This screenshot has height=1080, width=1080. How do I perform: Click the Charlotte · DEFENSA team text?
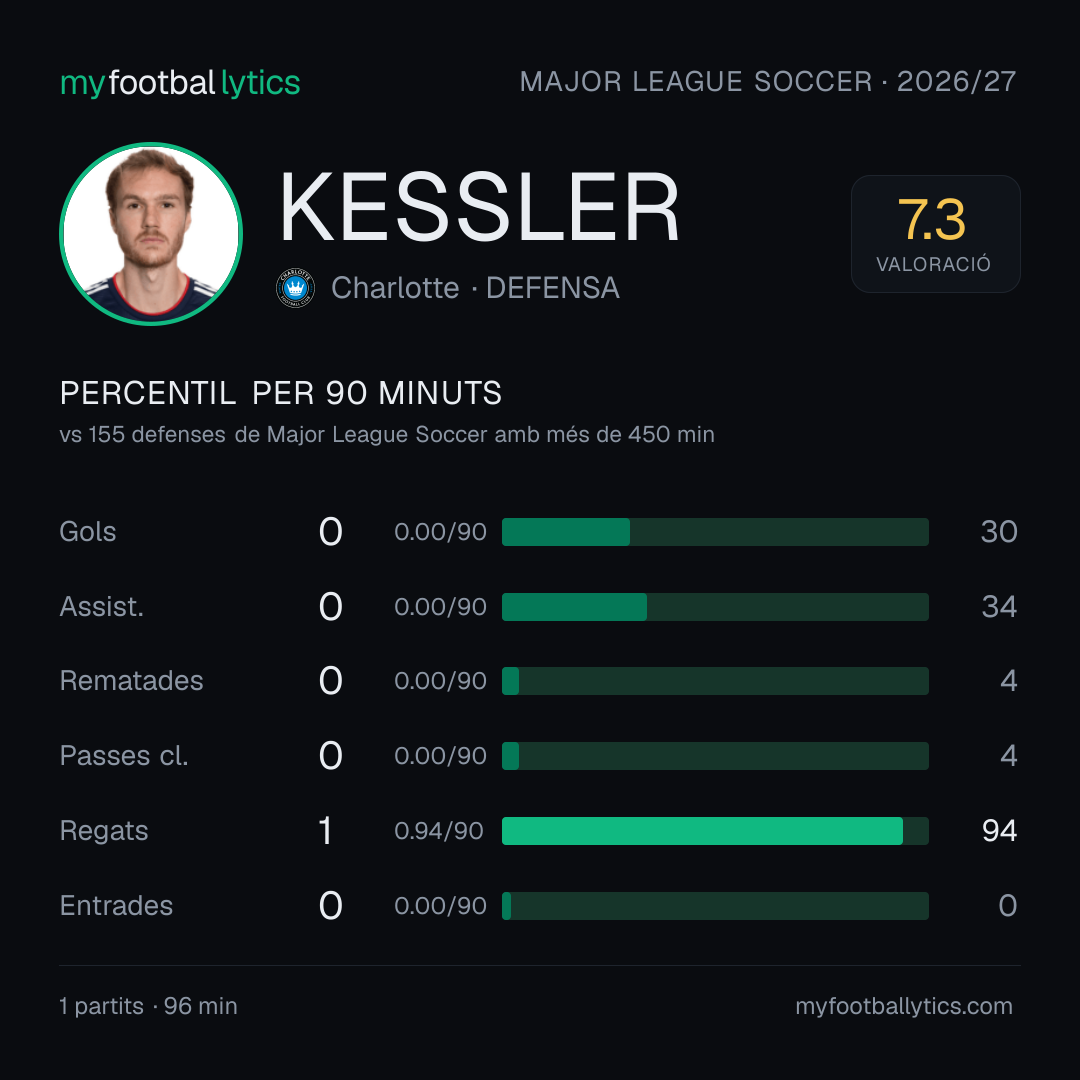pyautogui.click(x=475, y=288)
